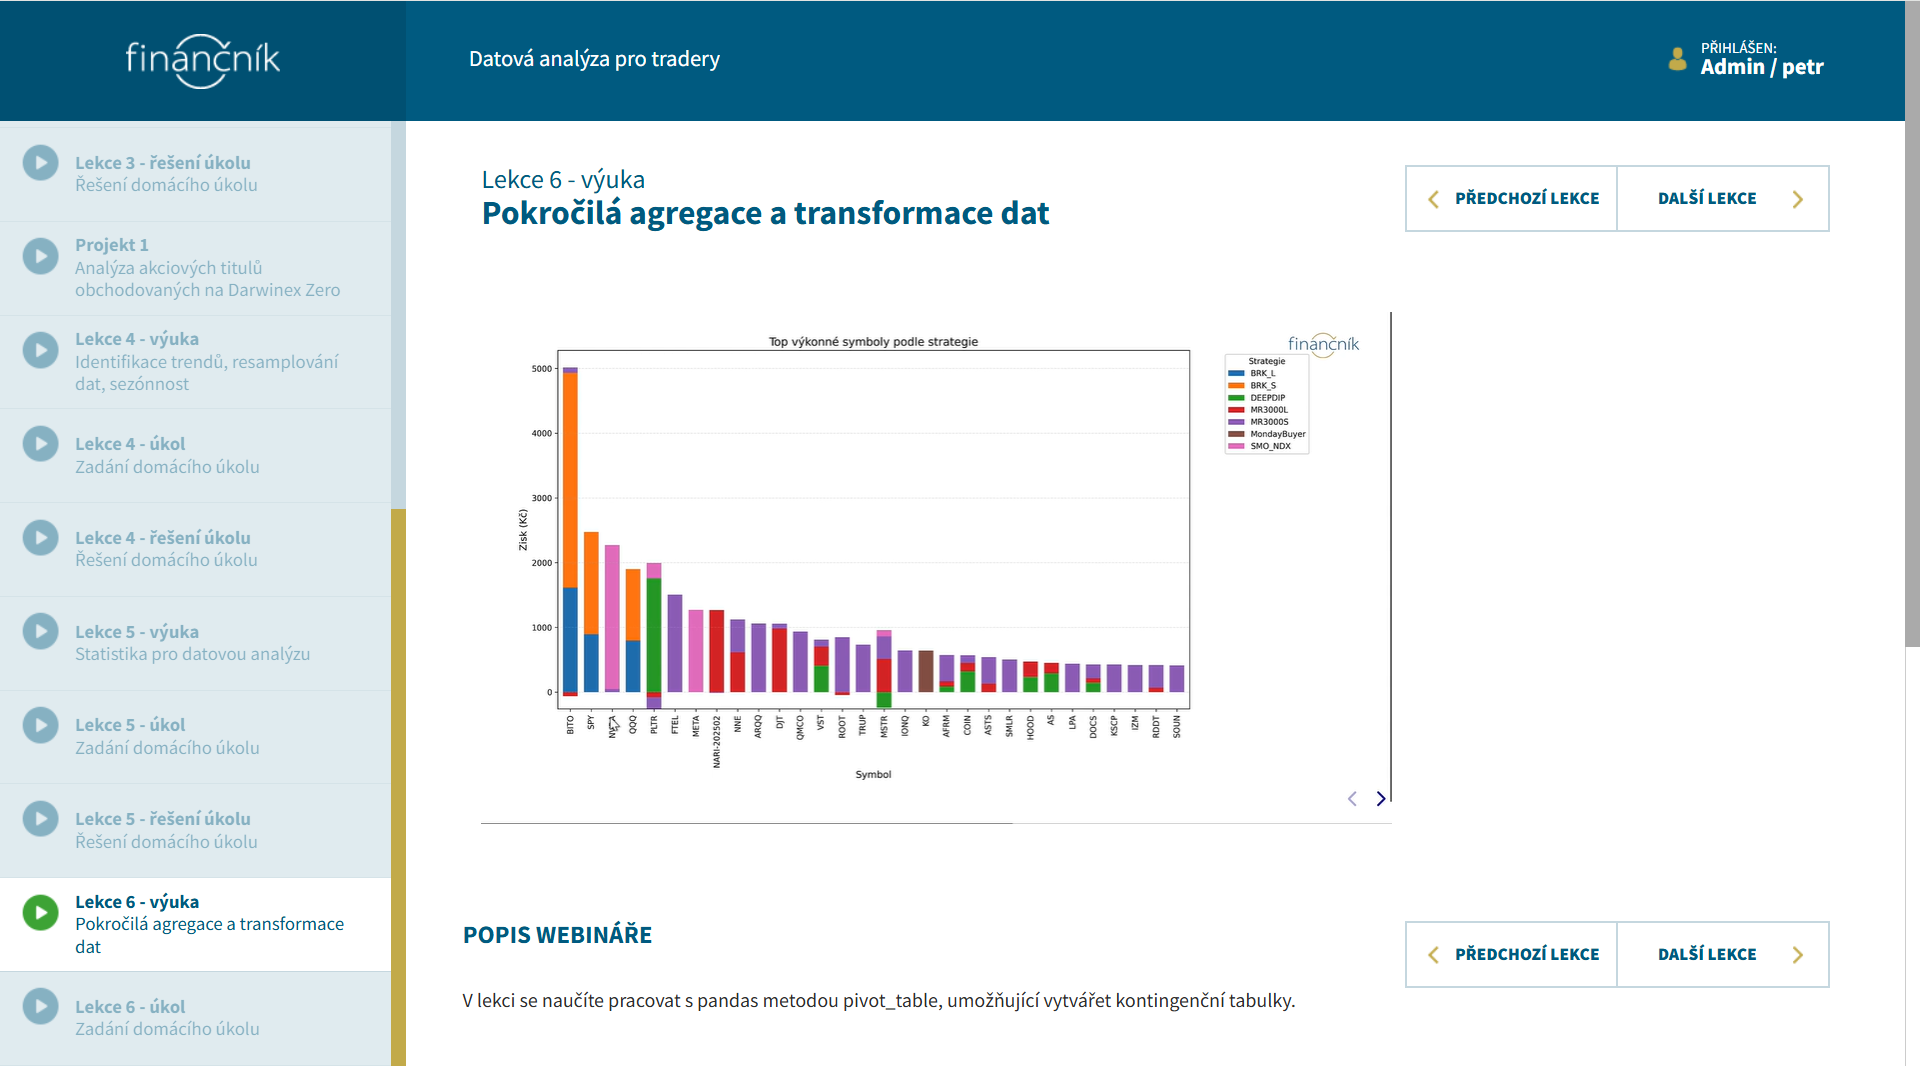Viewport: 1920px width, 1066px height.
Task: Open Lekce 4 - řešení úkolu entry
Action: click(x=195, y=549)
